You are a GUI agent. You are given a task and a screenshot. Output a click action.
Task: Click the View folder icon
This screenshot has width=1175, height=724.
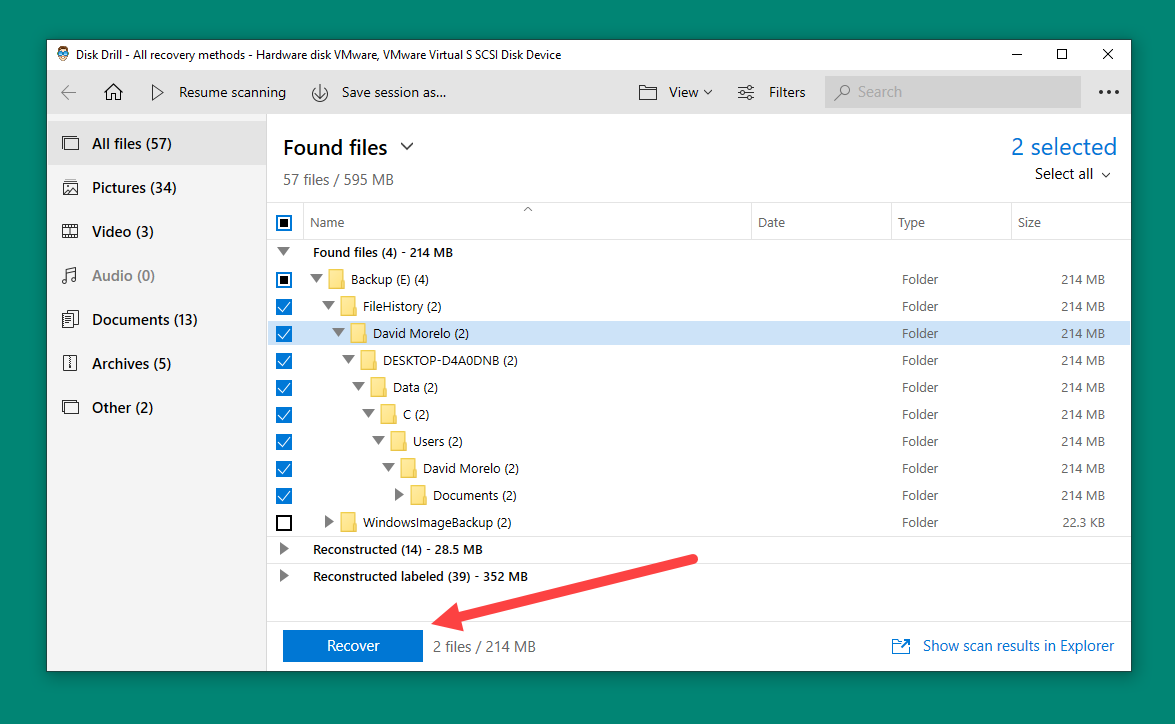pos(648,92)
